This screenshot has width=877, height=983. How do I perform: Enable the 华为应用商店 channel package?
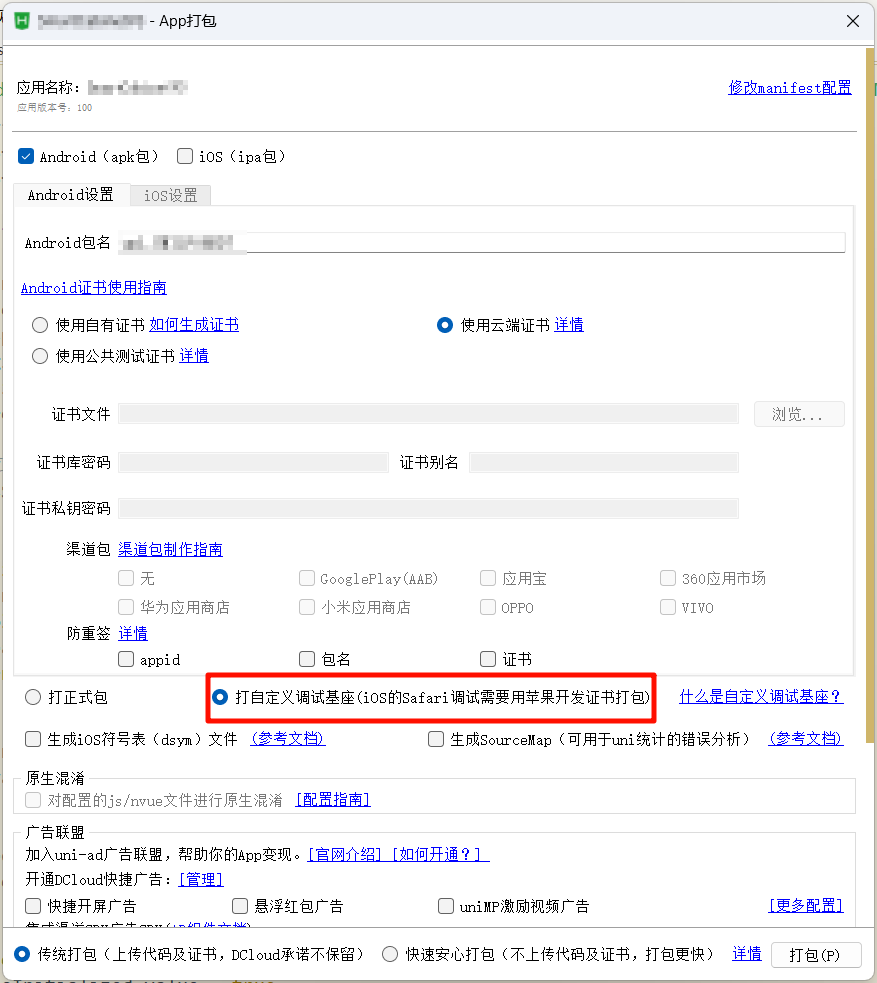pyautogui.click(x=127, y=607)
